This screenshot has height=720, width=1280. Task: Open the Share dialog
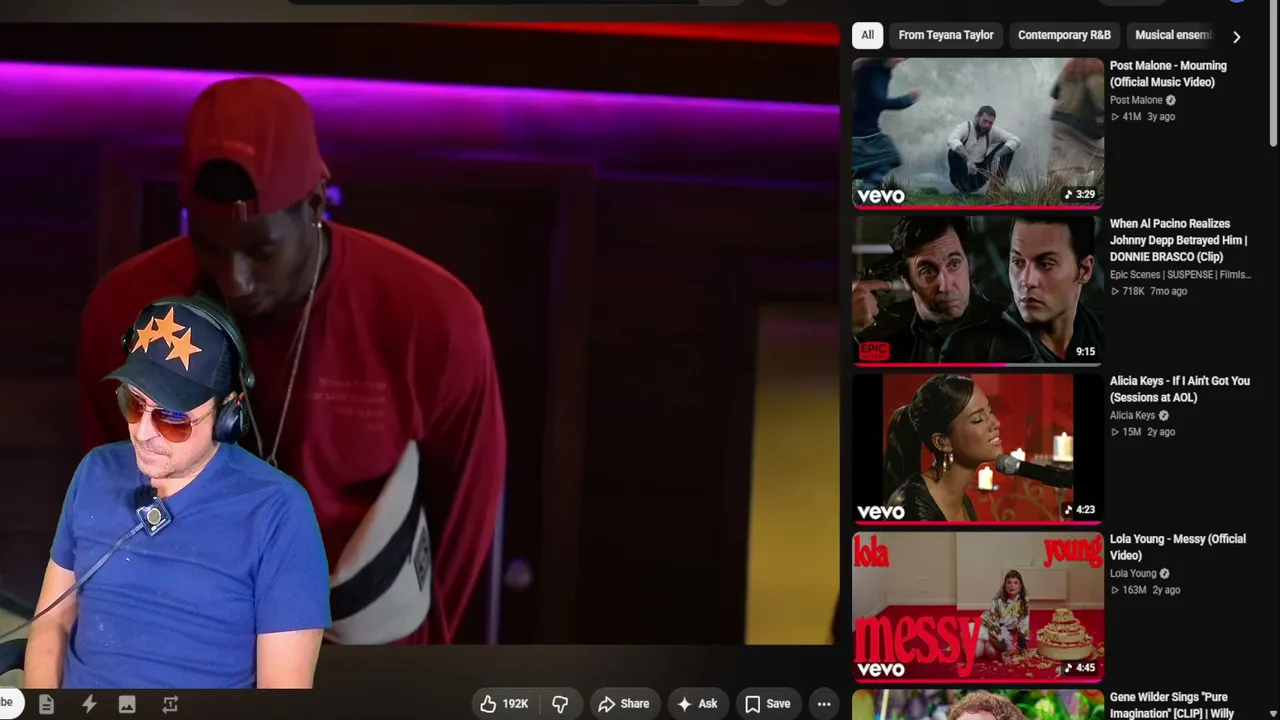point(624,704)
